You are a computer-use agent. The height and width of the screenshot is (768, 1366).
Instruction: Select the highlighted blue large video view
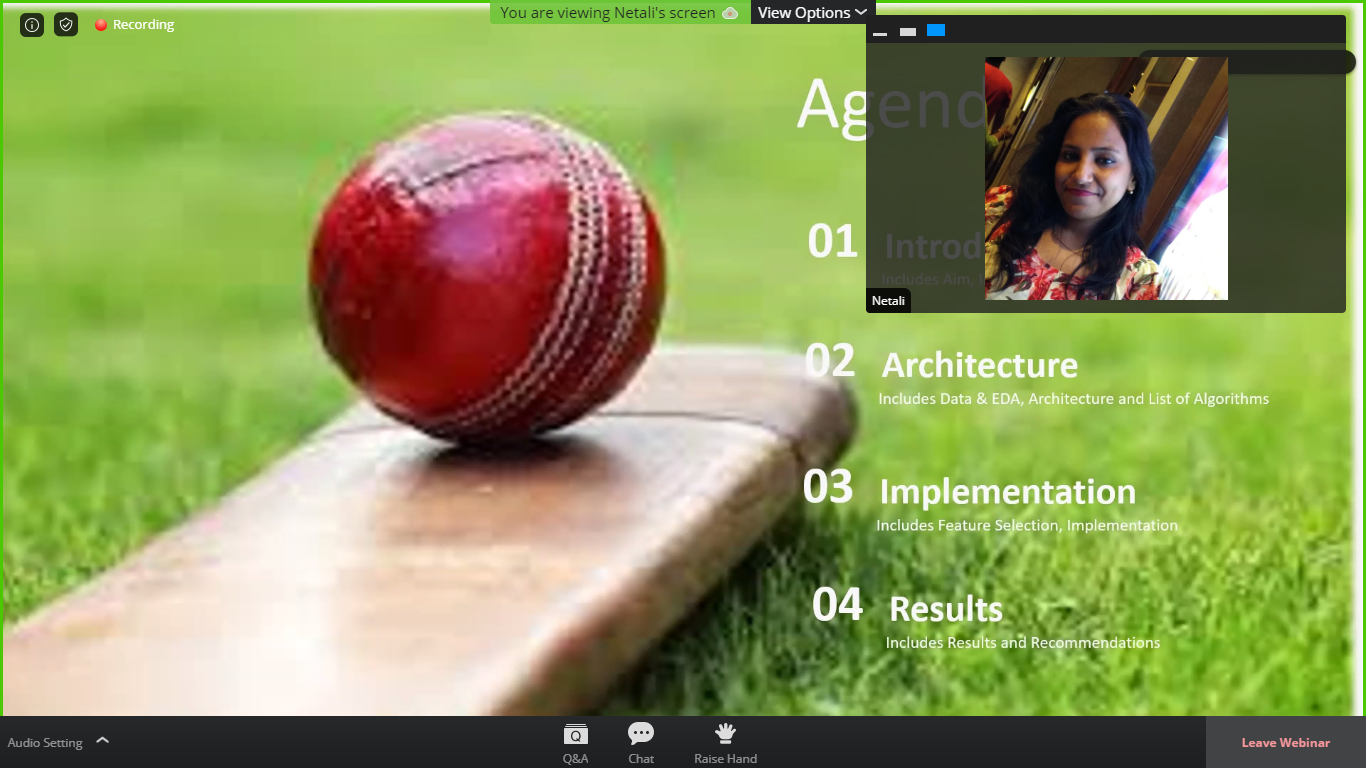pyautogui.click(x=936, y=31)
